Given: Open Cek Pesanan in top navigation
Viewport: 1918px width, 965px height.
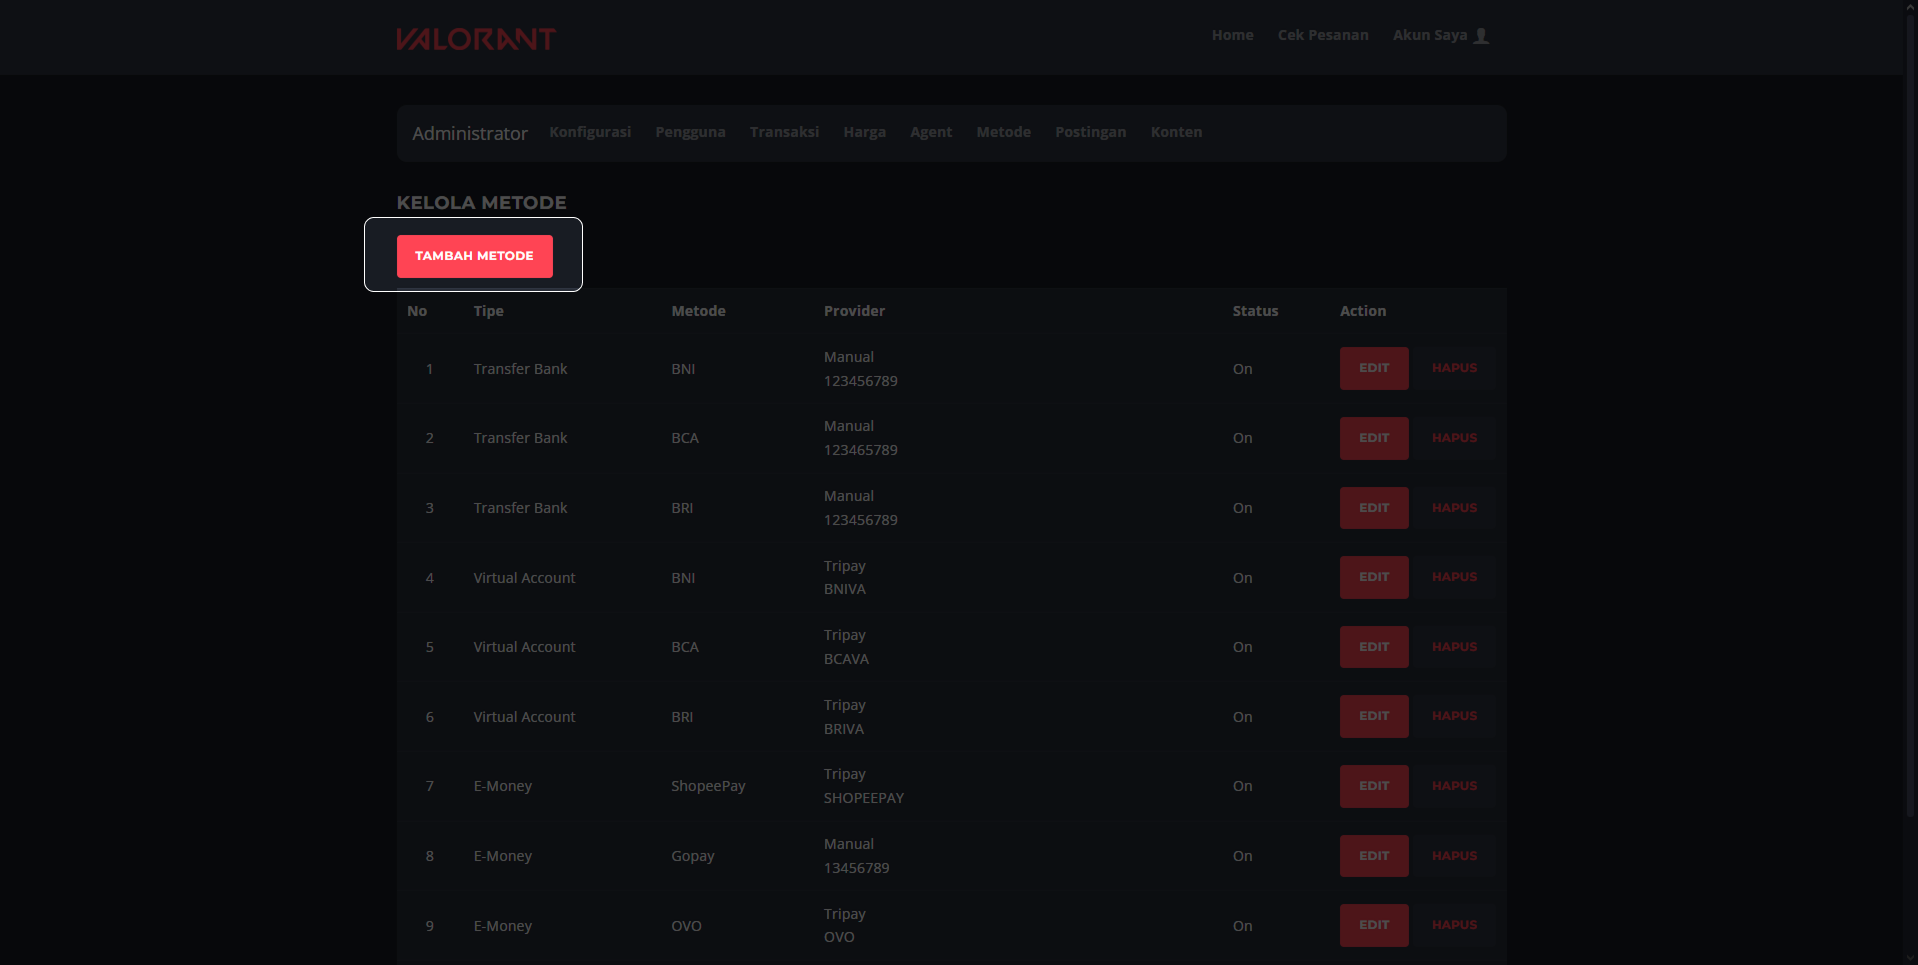Looking at the screenshot, I should [x=1323, y=35].
